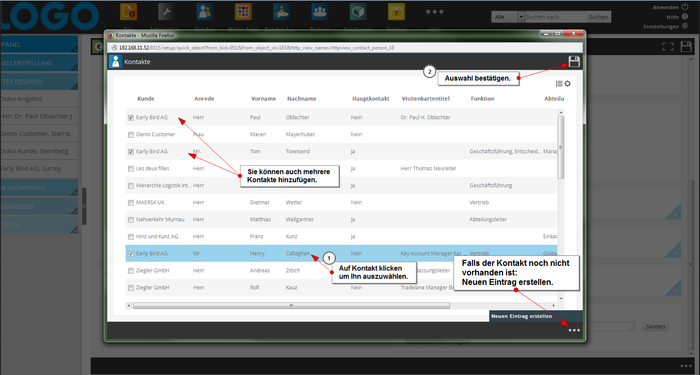Image resolution: width=700 pixels, height=375 pixels.
Task: Expand the ...ANSICHT sidebar section
Action: pos(39,206)
